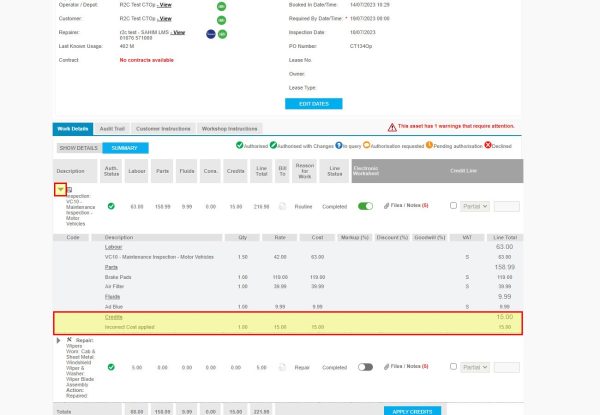
Task: Open the Partial dropdown on Repair row
Action: click(x=475, y=368)
